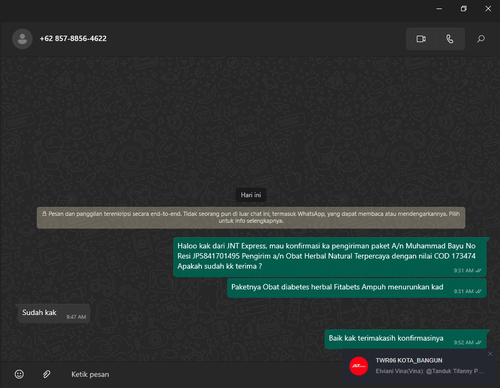Select the "Paketnya Obat diabetes herbal" message
Screen dimensions: 500x388
tap(357, 288)
